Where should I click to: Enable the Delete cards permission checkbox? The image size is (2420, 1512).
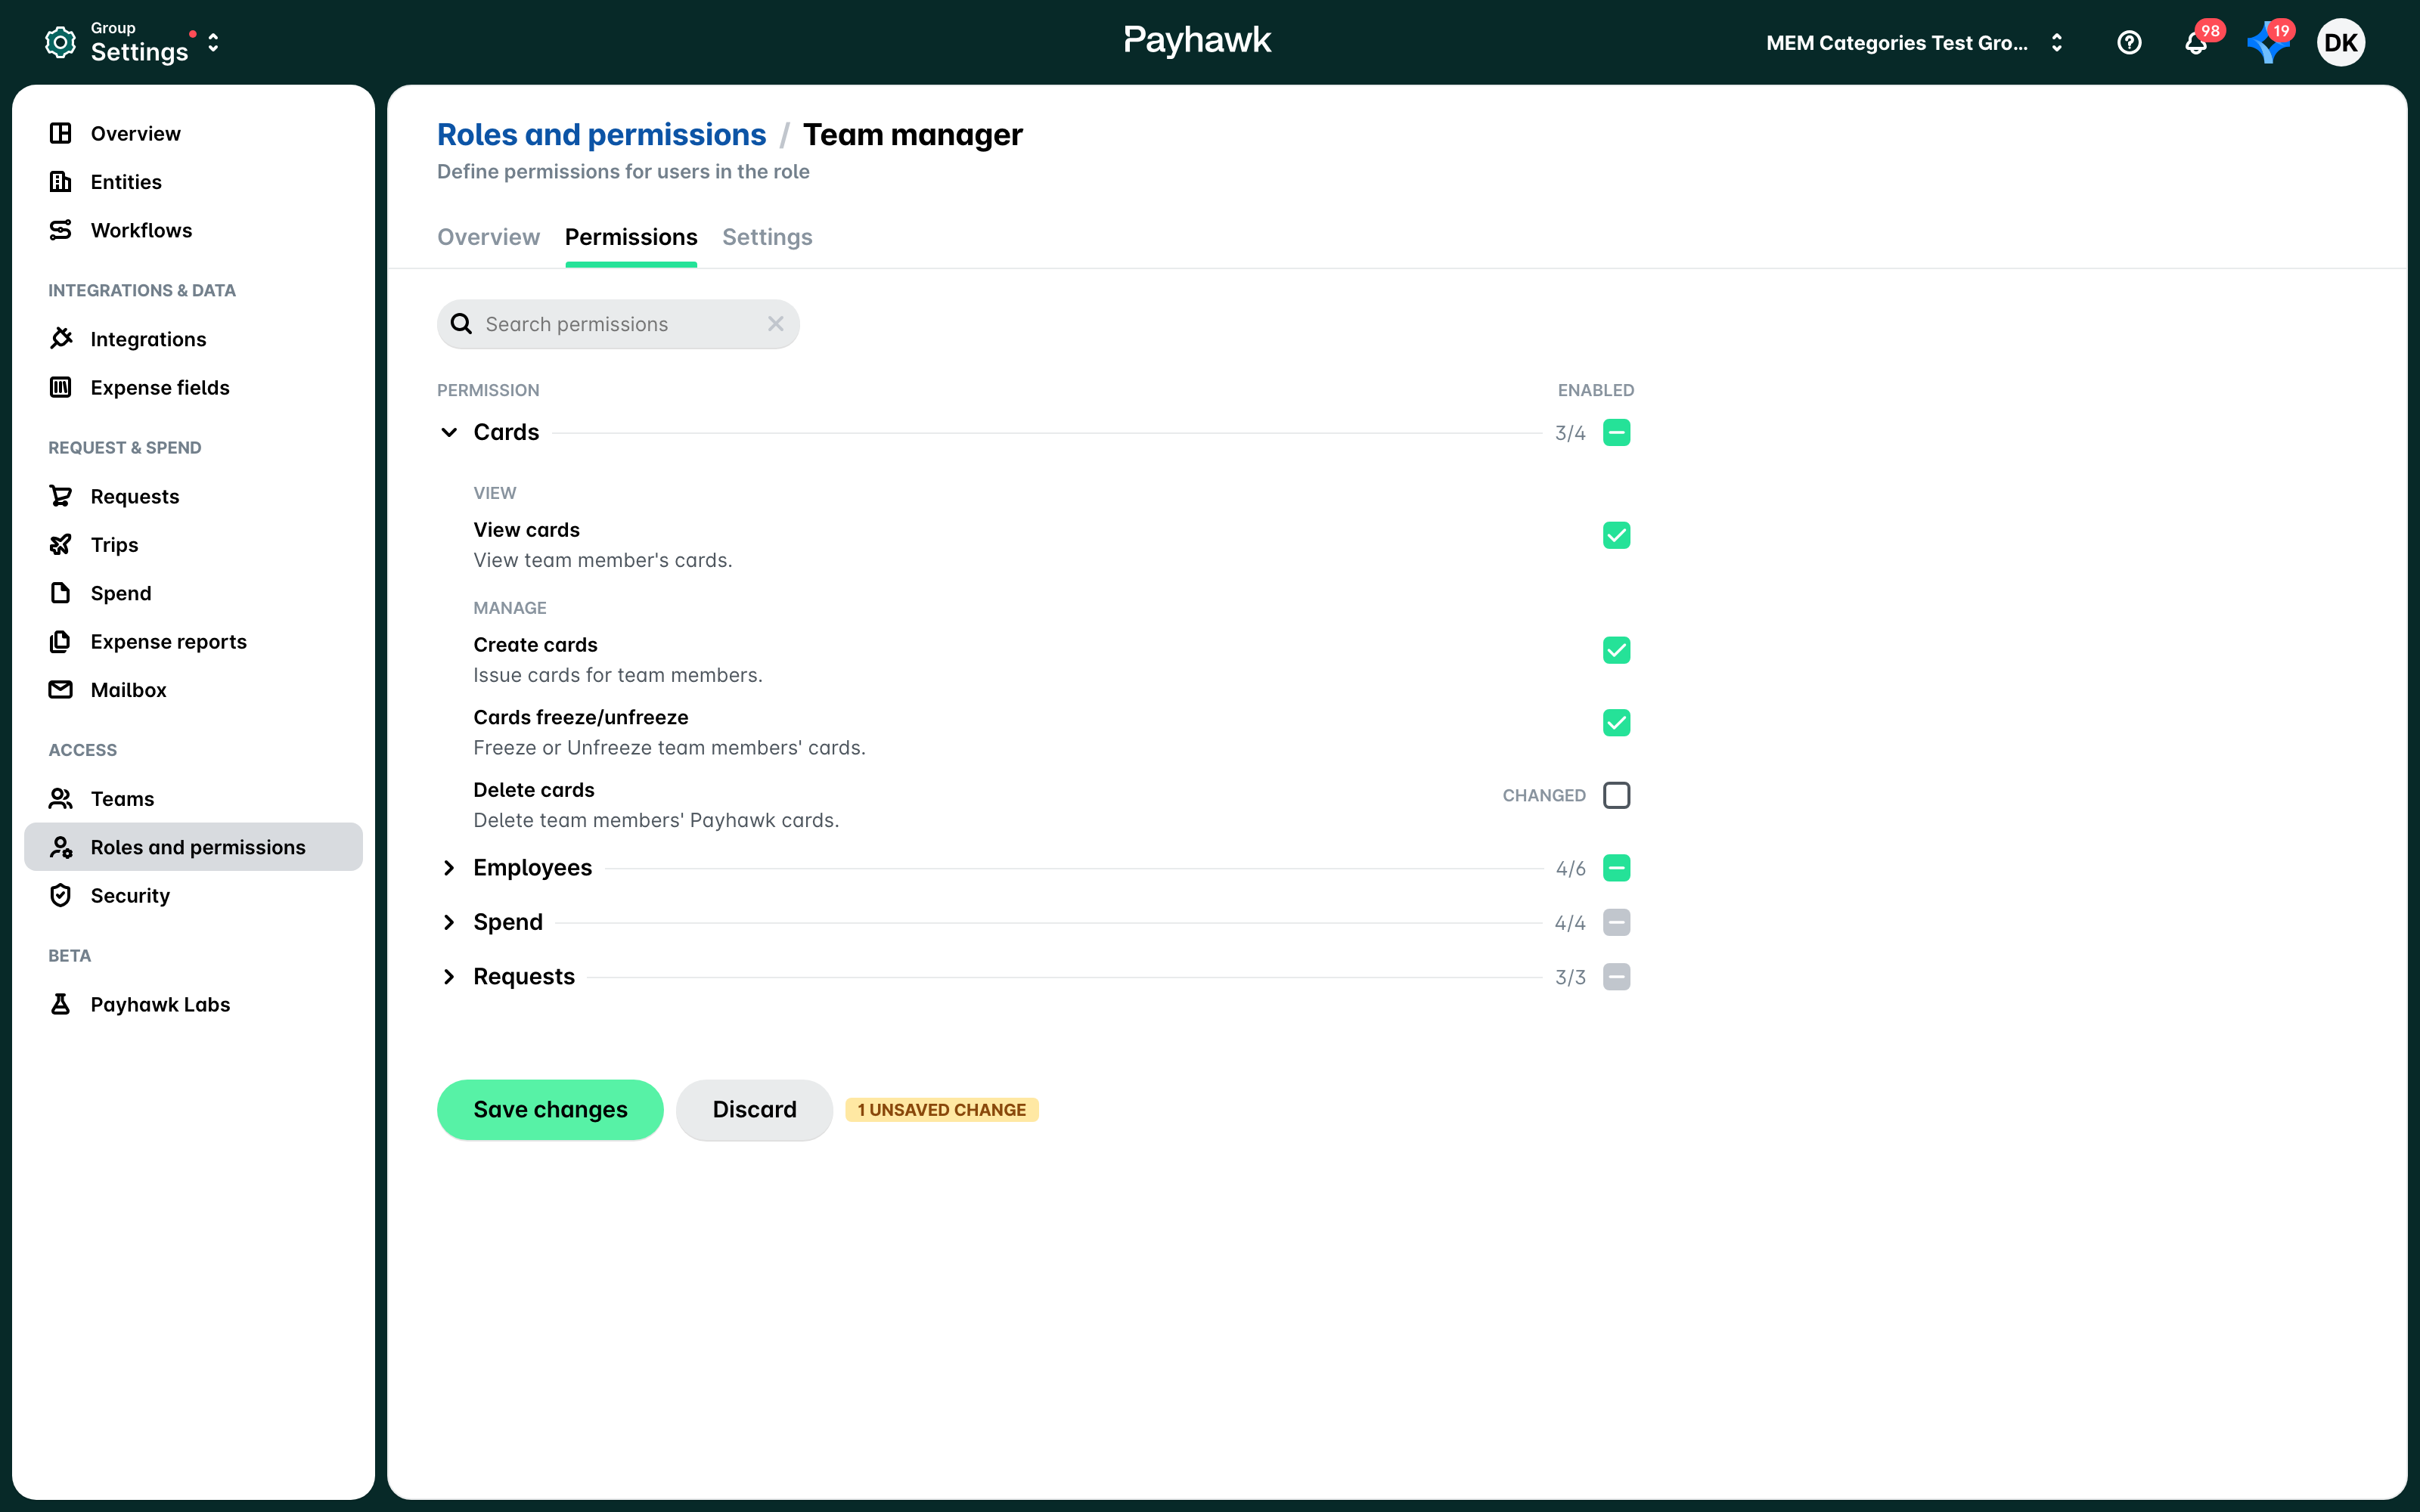pyautogui.click(x=1616, y=795)
